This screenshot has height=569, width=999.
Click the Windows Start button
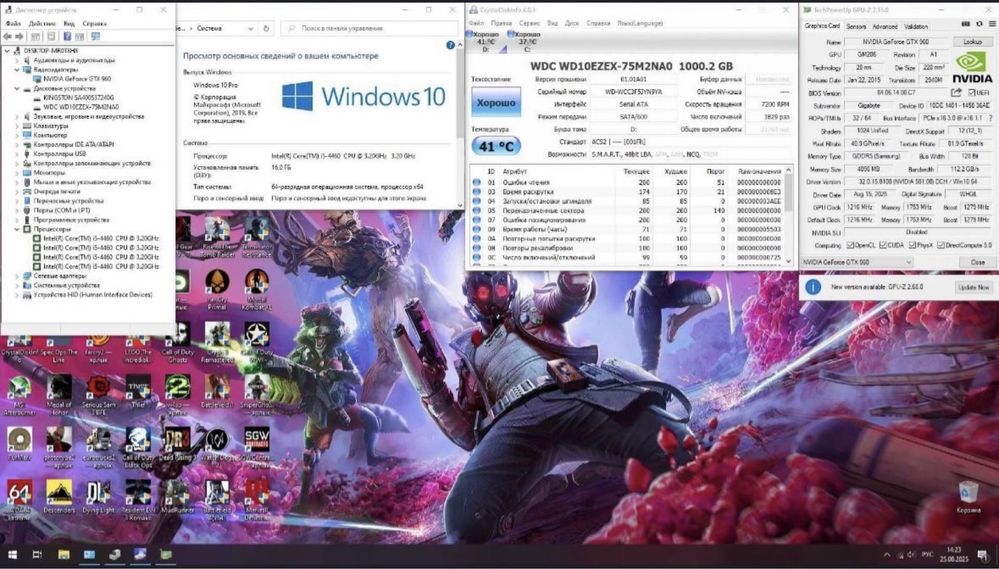(x=11, y=555)
